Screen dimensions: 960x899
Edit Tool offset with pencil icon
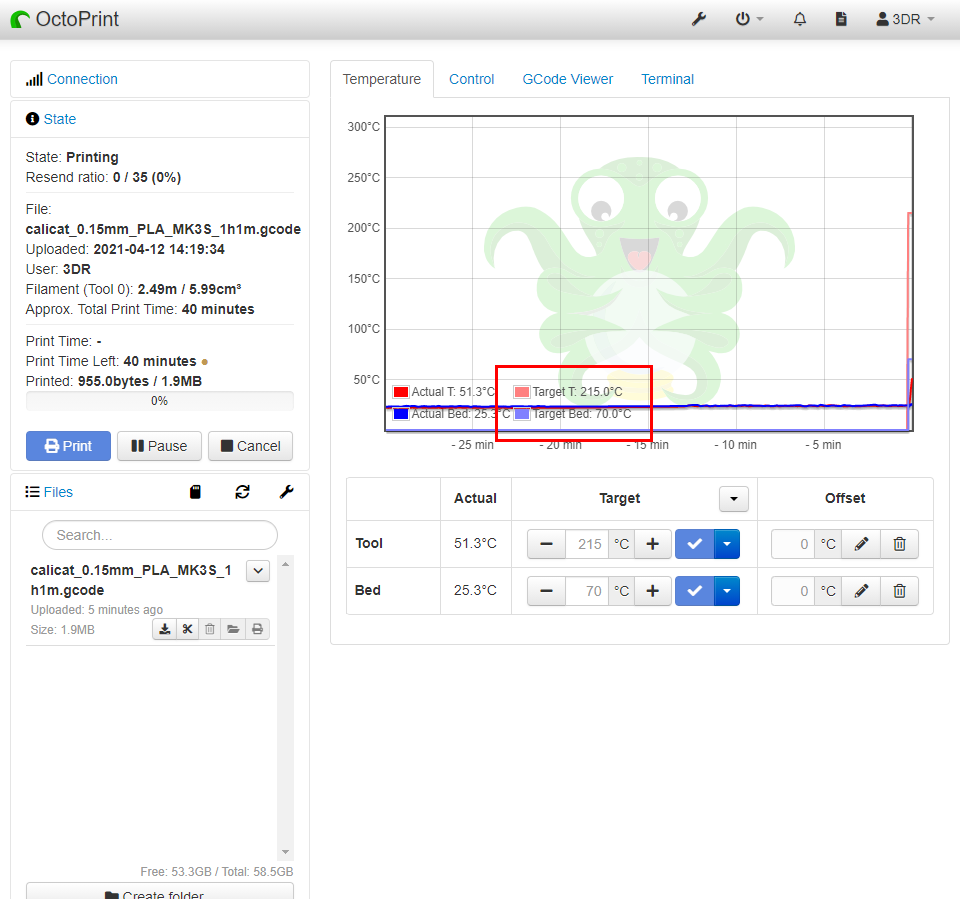tap(861, 544)
